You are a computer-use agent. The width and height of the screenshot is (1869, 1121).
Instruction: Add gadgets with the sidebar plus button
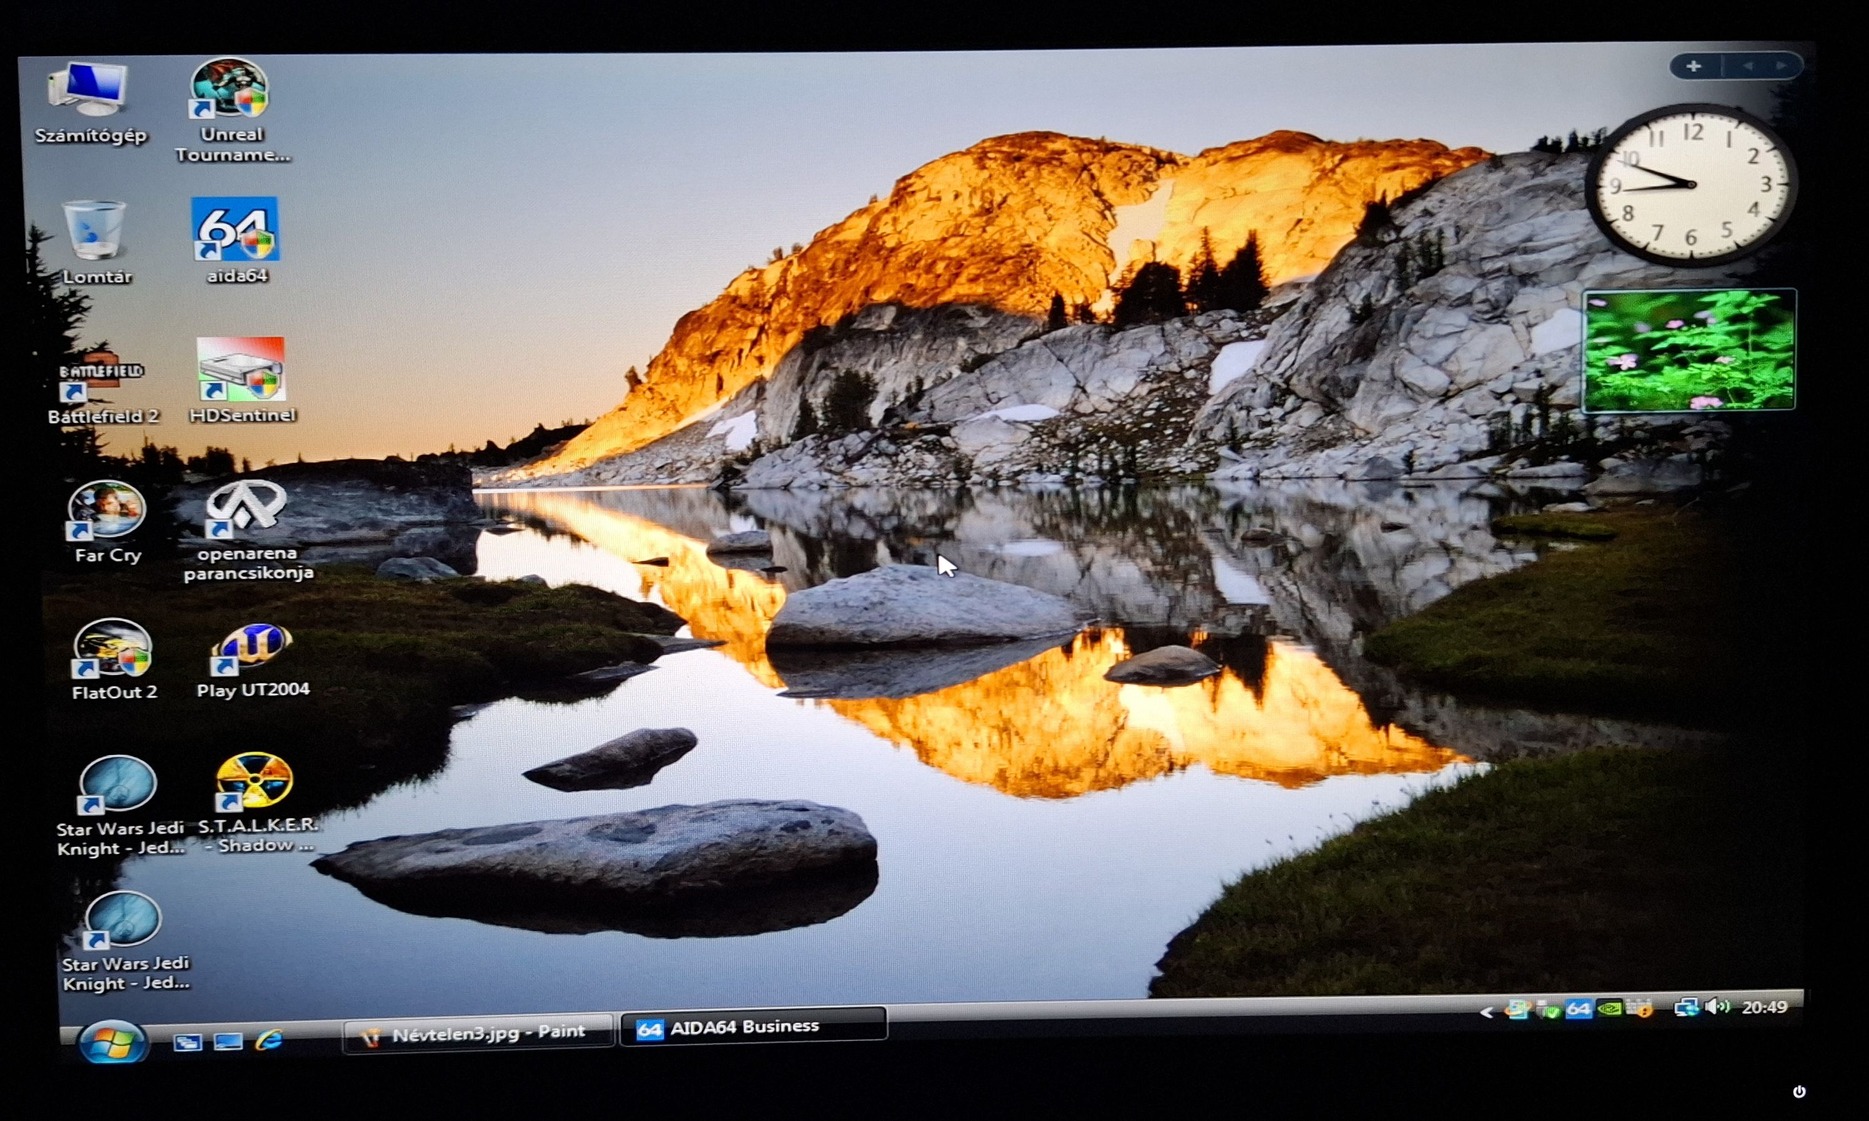[1693, 67]
